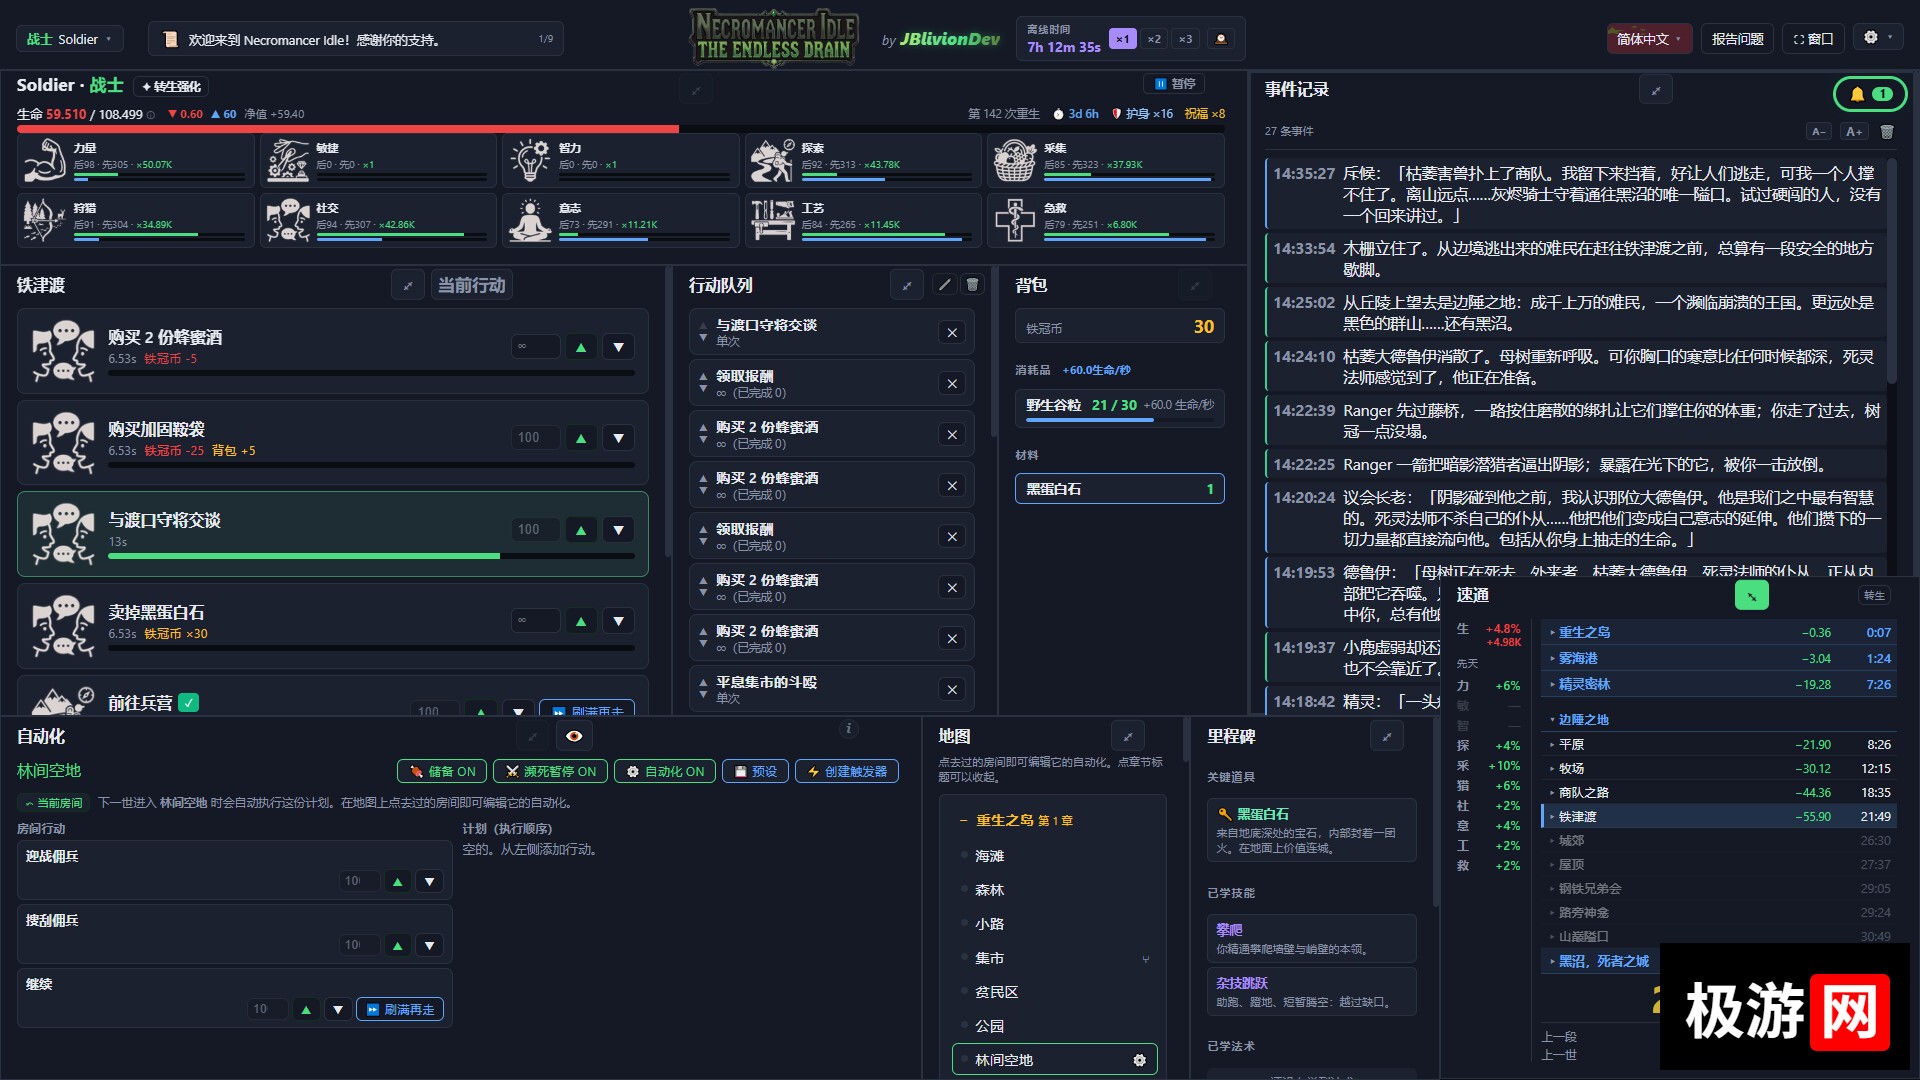This screenshot has width=1920, height=1080.
Task: Click the green expand icon in 速通 panel
Action: [1751, 595]
